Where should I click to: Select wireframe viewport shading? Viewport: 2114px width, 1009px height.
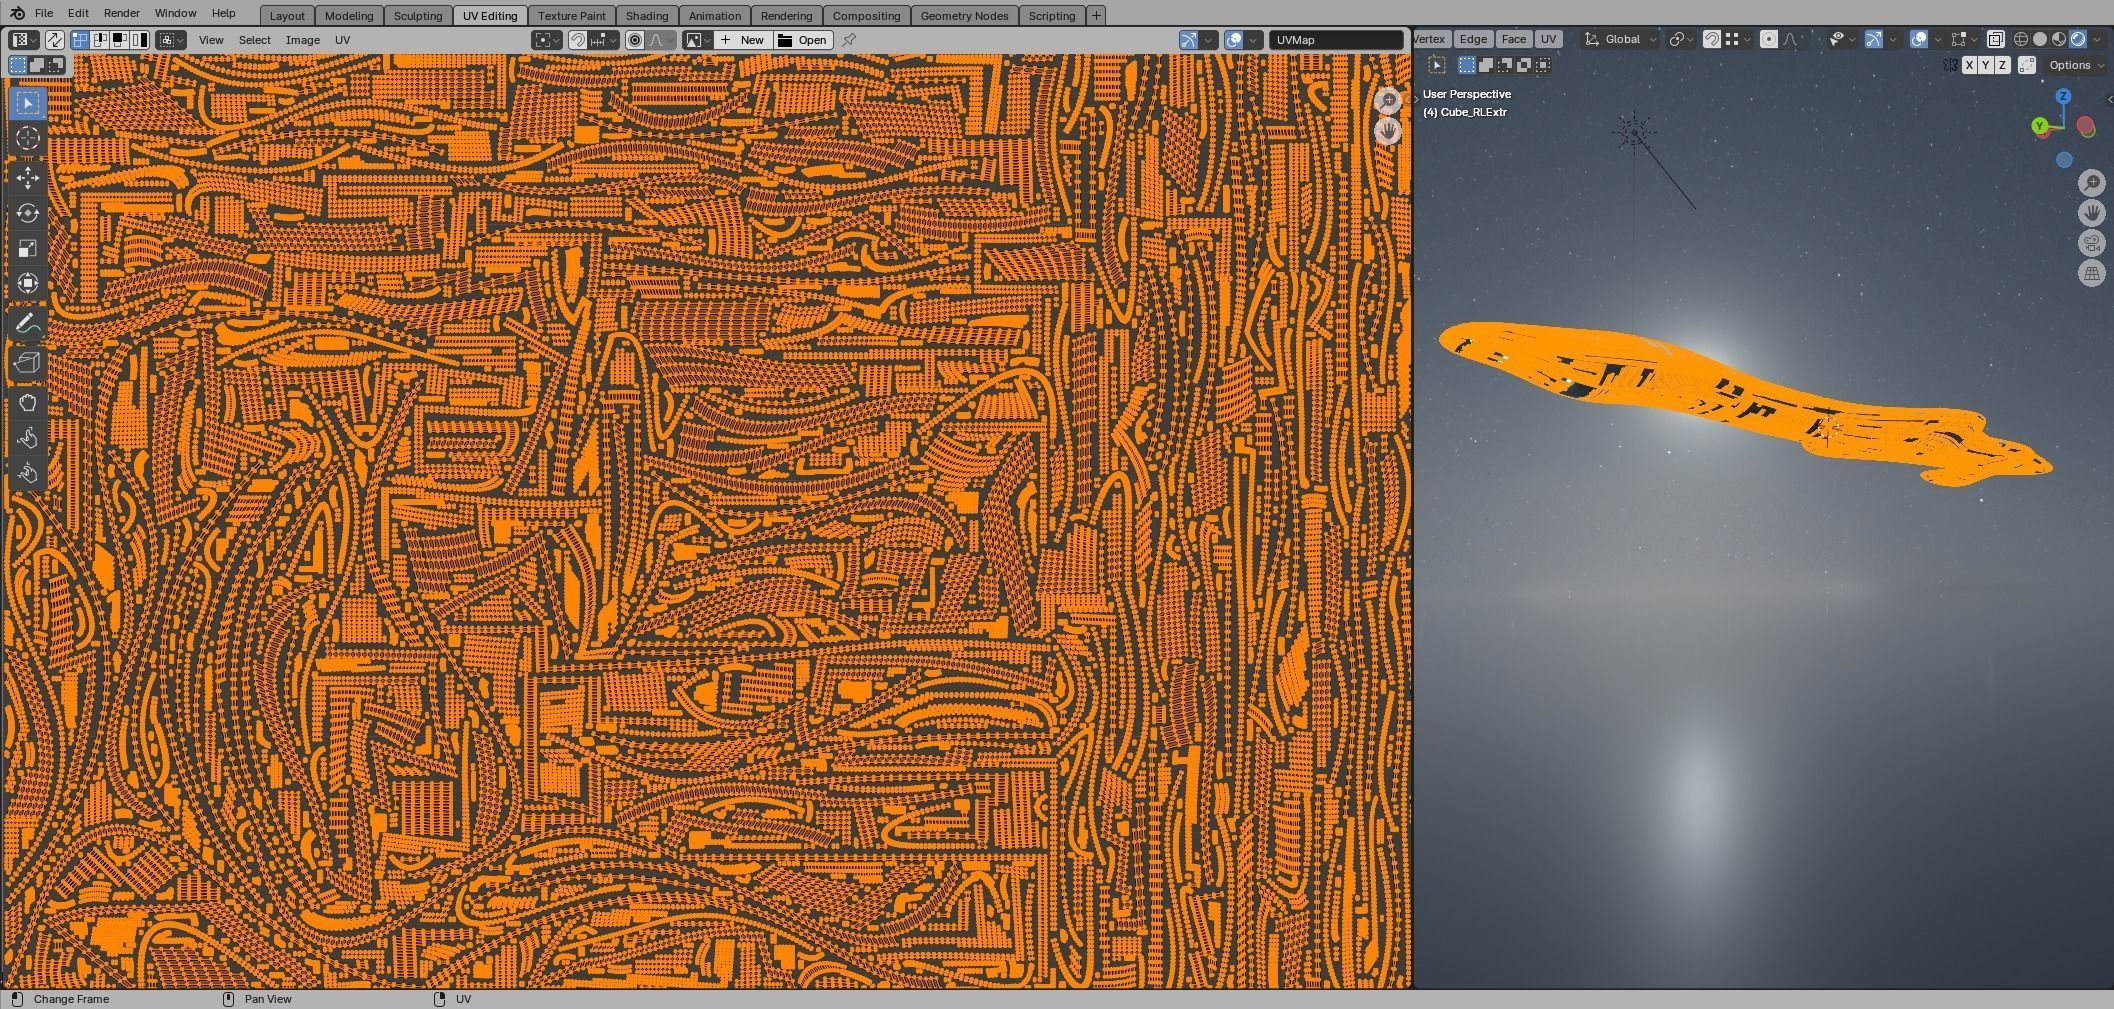click(2020, 39)
